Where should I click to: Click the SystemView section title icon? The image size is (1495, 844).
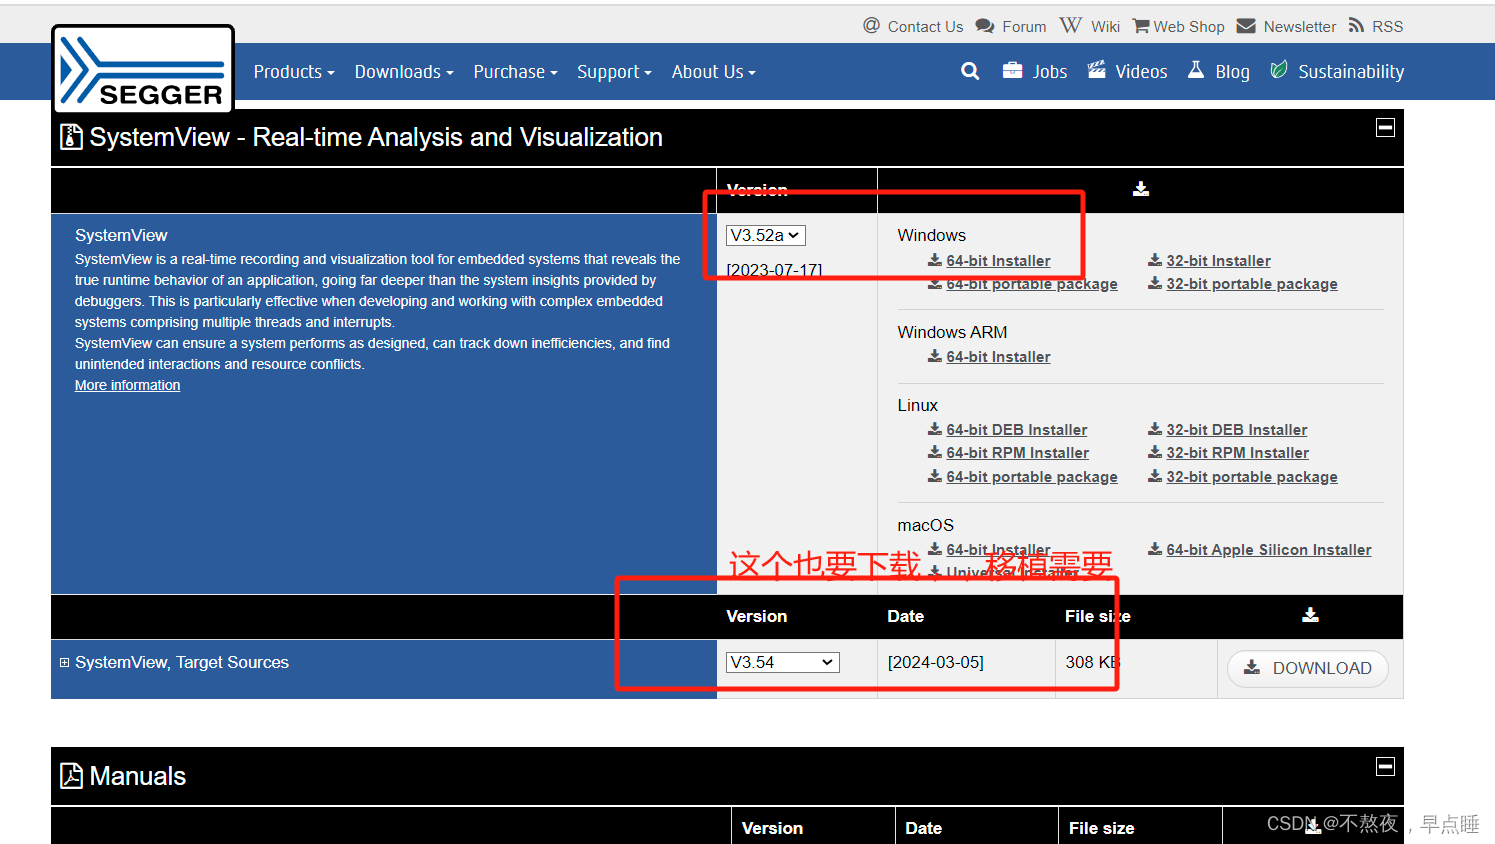[71, 136]
